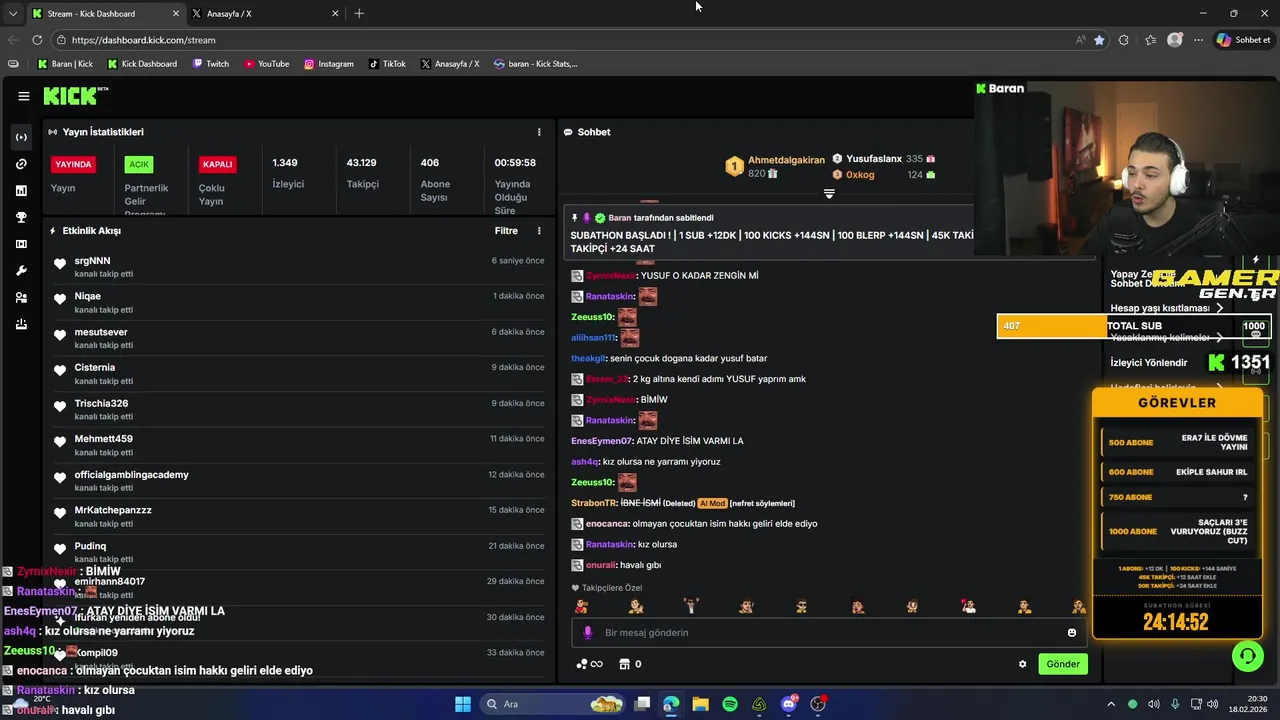Open the Filtre dropdown in Etkinlik Akışı
Viewport: 1280px width, 720px height.
click(506, 231)
